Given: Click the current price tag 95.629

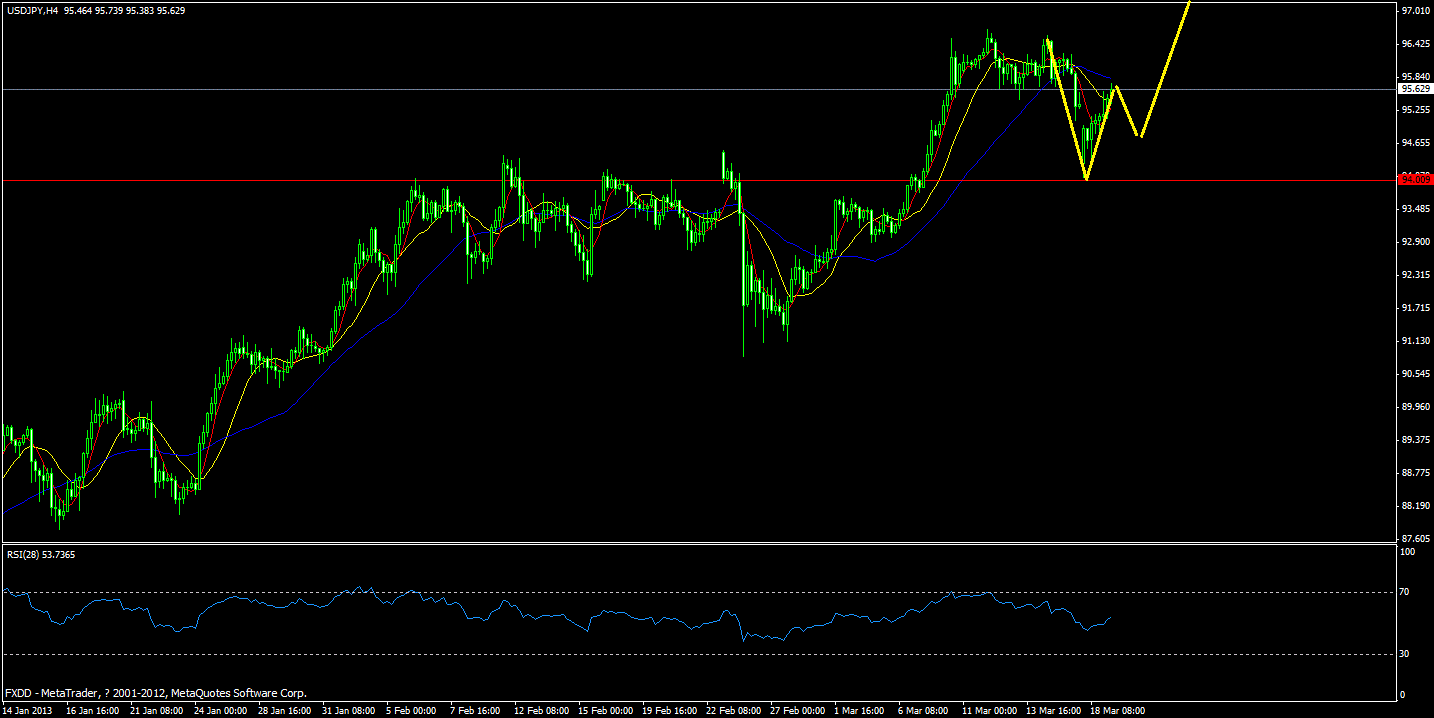Looking at the screenshot, I should [x=1415, y=89].
